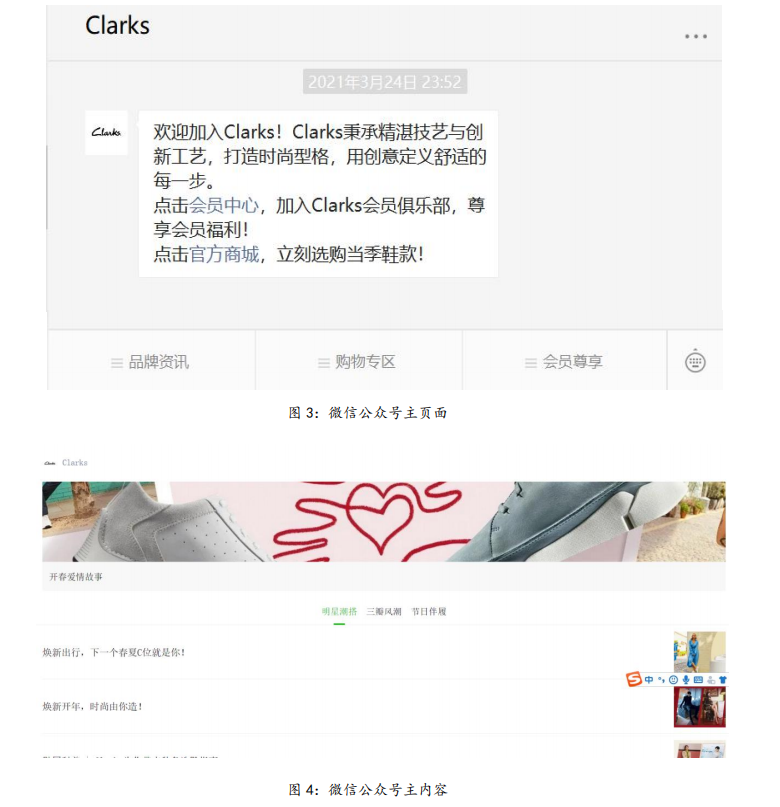Expand the 购物专区 bottom menu
The image size is (780, 807).
click(359, 362)
